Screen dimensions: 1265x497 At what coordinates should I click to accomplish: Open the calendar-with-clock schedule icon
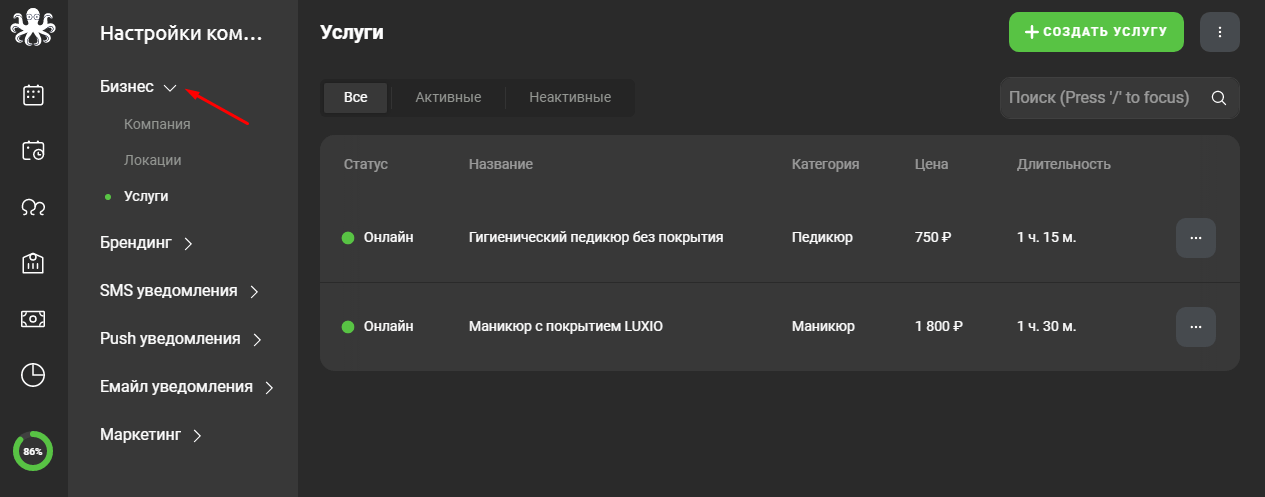(x=33, y=151)
